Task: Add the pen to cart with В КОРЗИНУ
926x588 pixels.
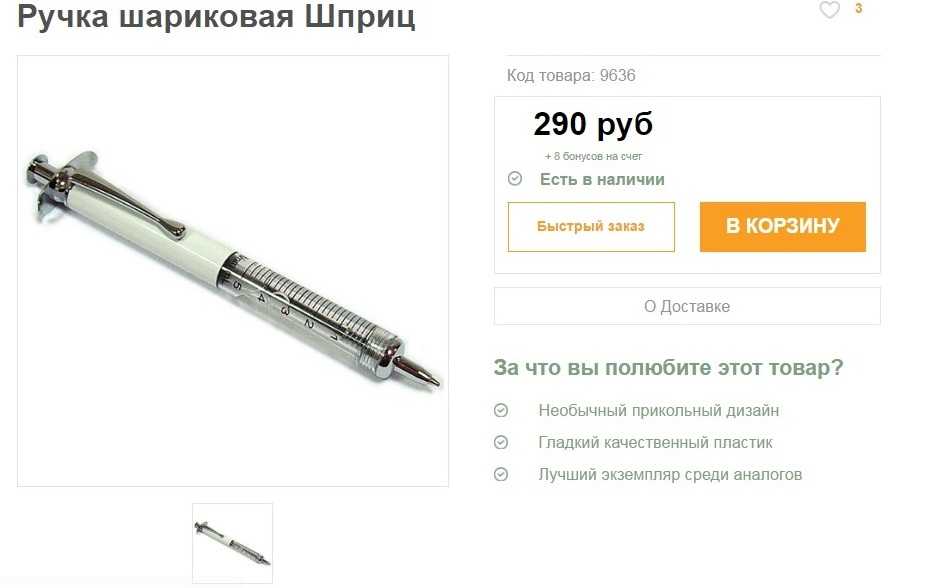Action: pos(782,227)
